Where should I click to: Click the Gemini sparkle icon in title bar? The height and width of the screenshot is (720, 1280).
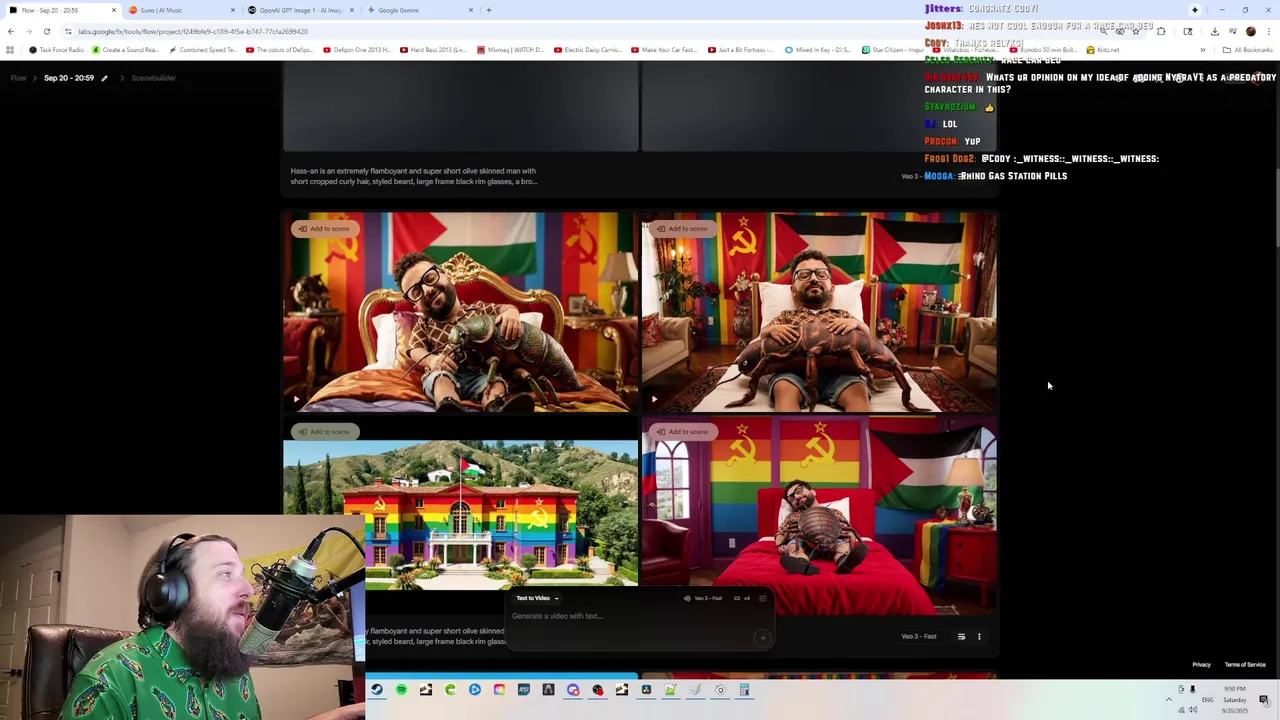(x=1194, y=10)
